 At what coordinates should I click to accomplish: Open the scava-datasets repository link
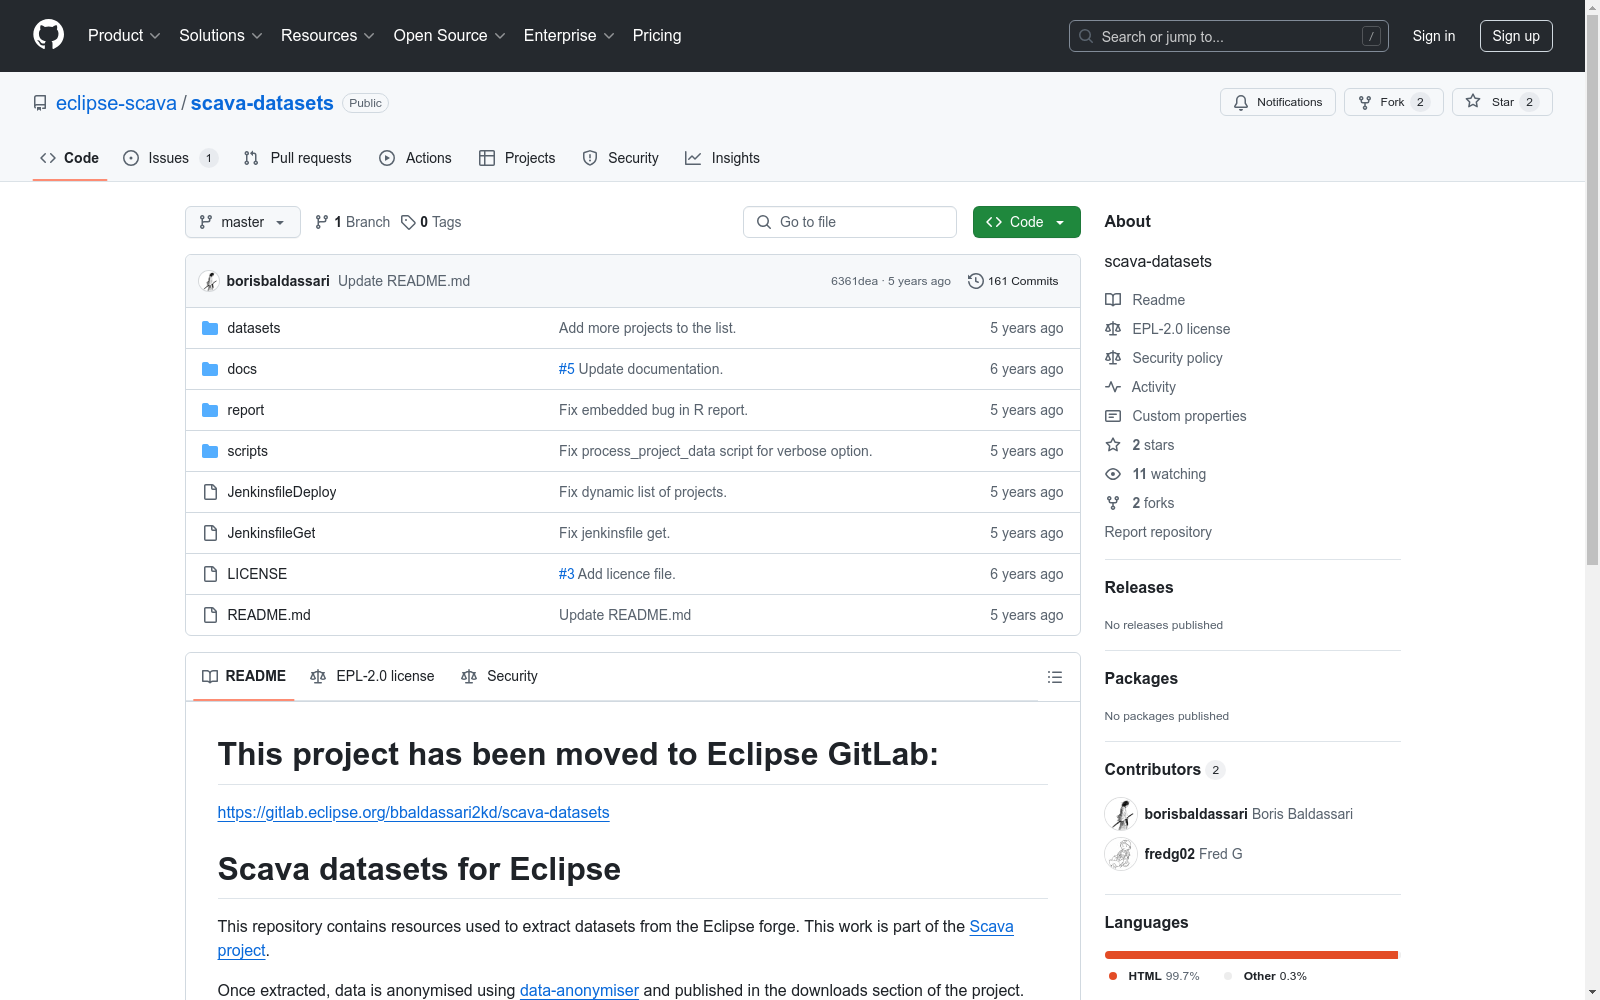coord(262,103)
